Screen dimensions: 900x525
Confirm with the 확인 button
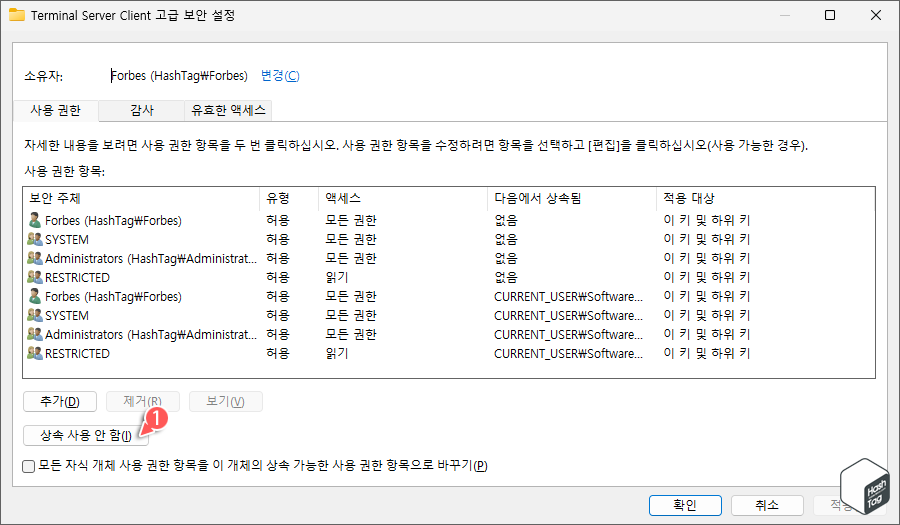(685, 505)
